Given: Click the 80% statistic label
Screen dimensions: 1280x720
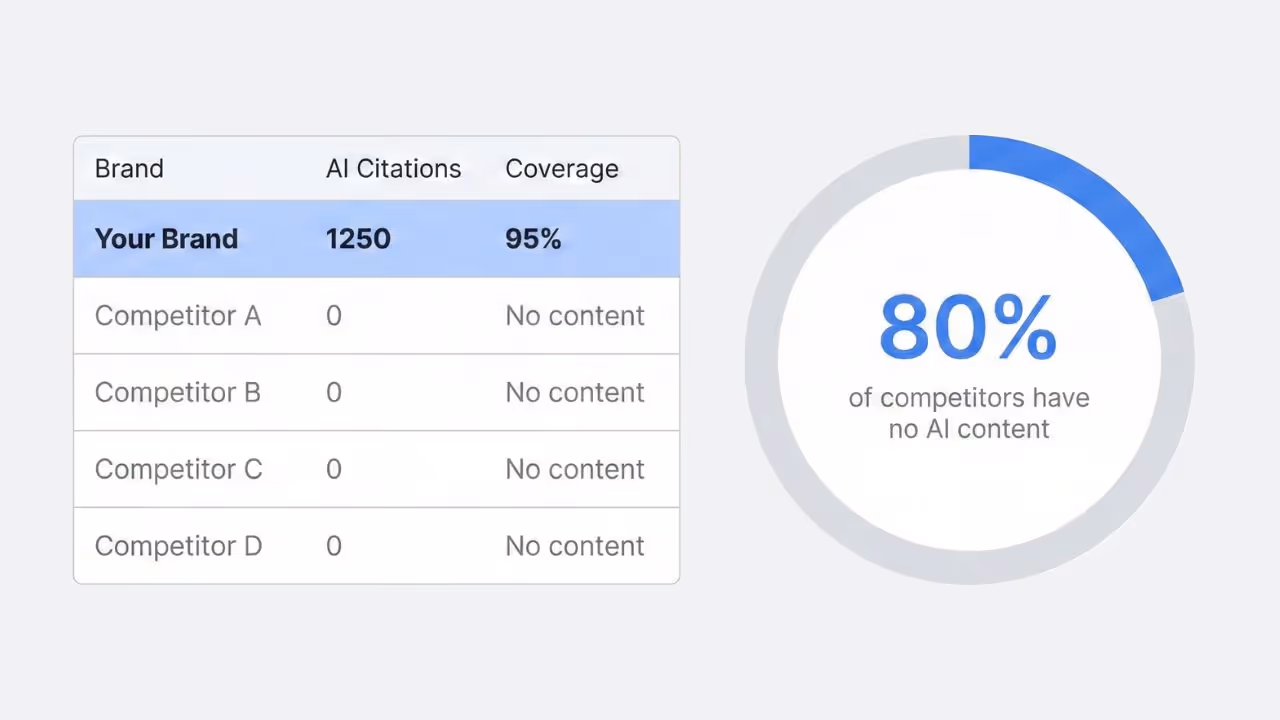Looking at the screenshot, I should (968, 325).
